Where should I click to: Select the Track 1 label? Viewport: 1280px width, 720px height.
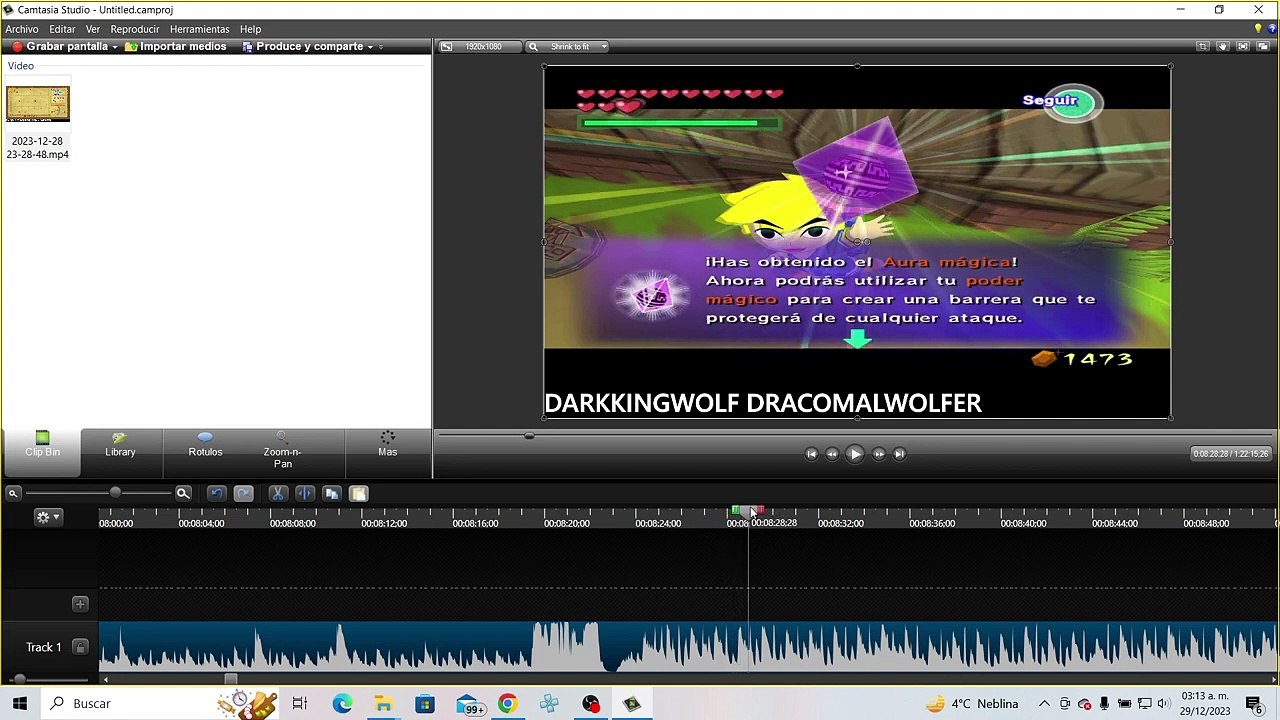43,647
